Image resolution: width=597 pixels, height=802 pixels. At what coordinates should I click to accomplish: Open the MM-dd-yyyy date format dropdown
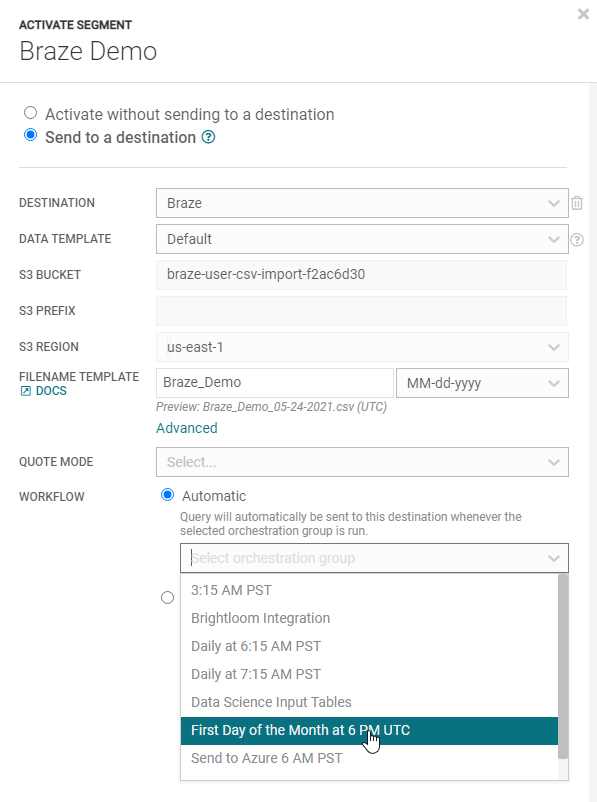tap(482, 383)
